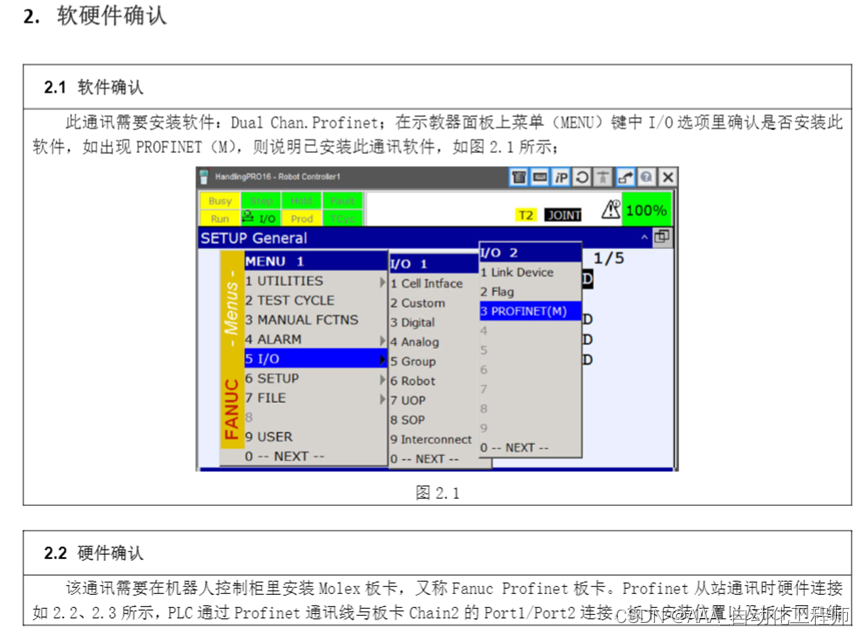Image resolution: width=865 pixels, height=635 pixels.
Task: Select 8 SOP in I/O 1 submenu
Action: (434, 420)
